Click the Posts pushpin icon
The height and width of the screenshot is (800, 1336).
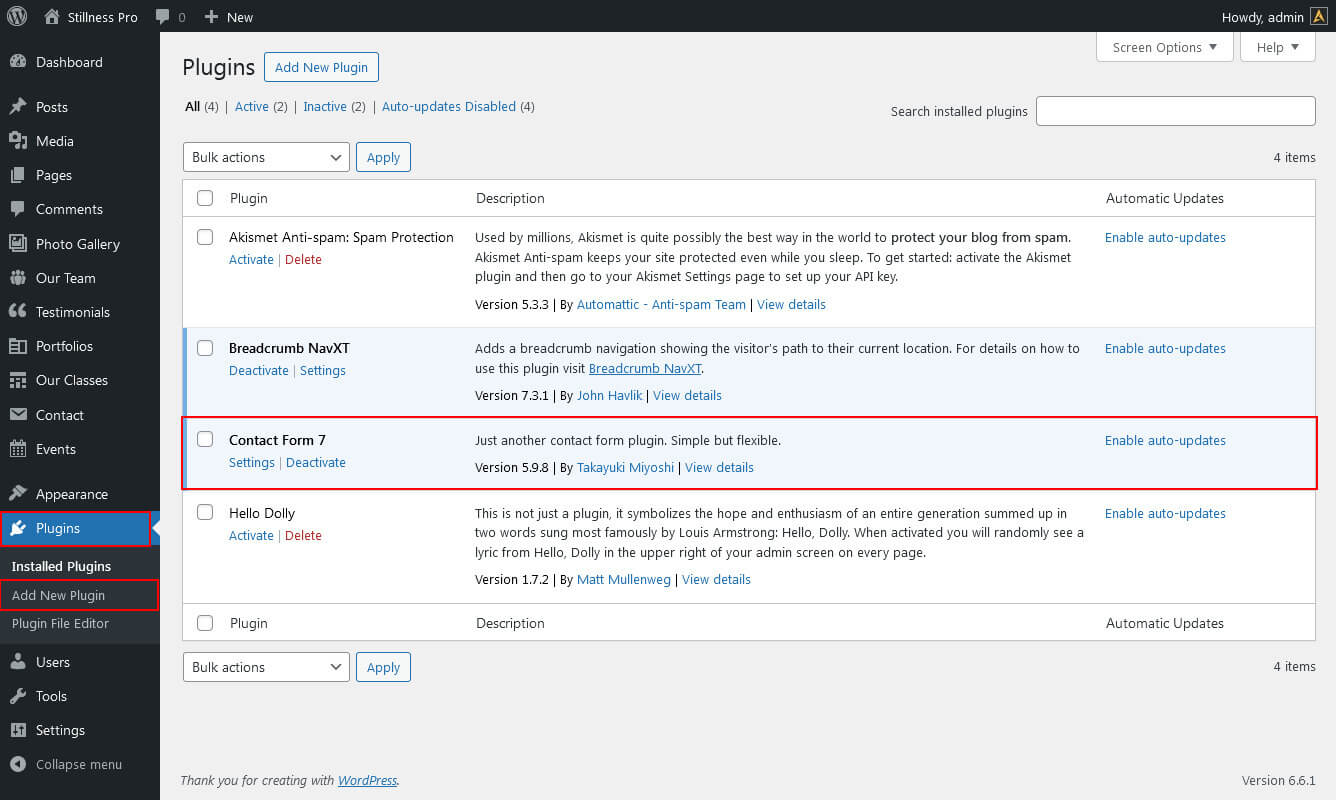point(18,107)
